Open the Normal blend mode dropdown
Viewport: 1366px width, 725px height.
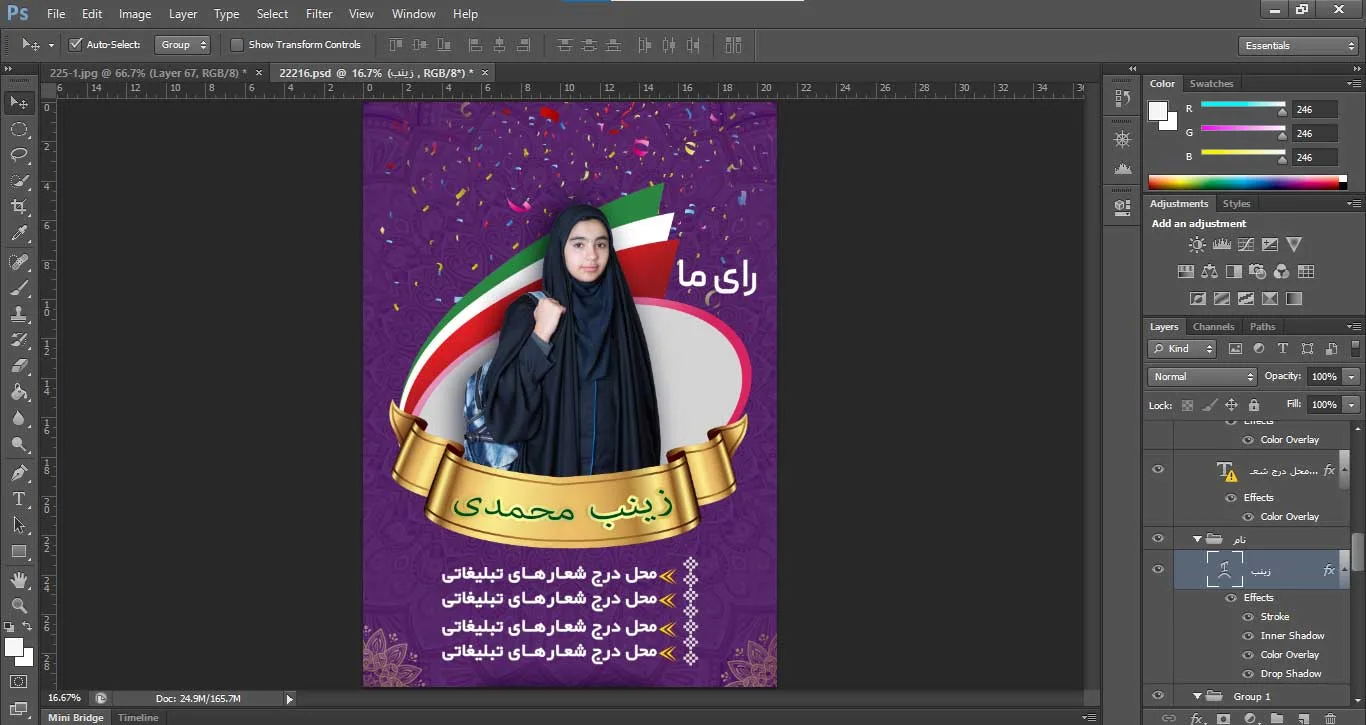pyautogui.click(x=1202, y=377)
